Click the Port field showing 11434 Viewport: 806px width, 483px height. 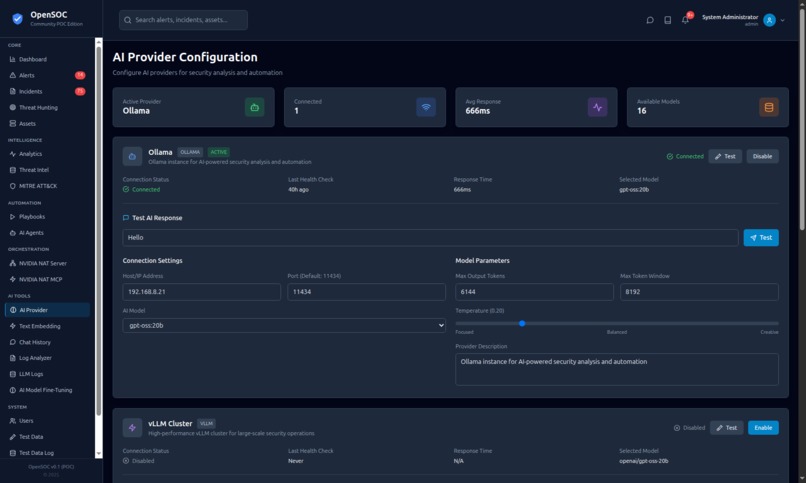[367, 292]
